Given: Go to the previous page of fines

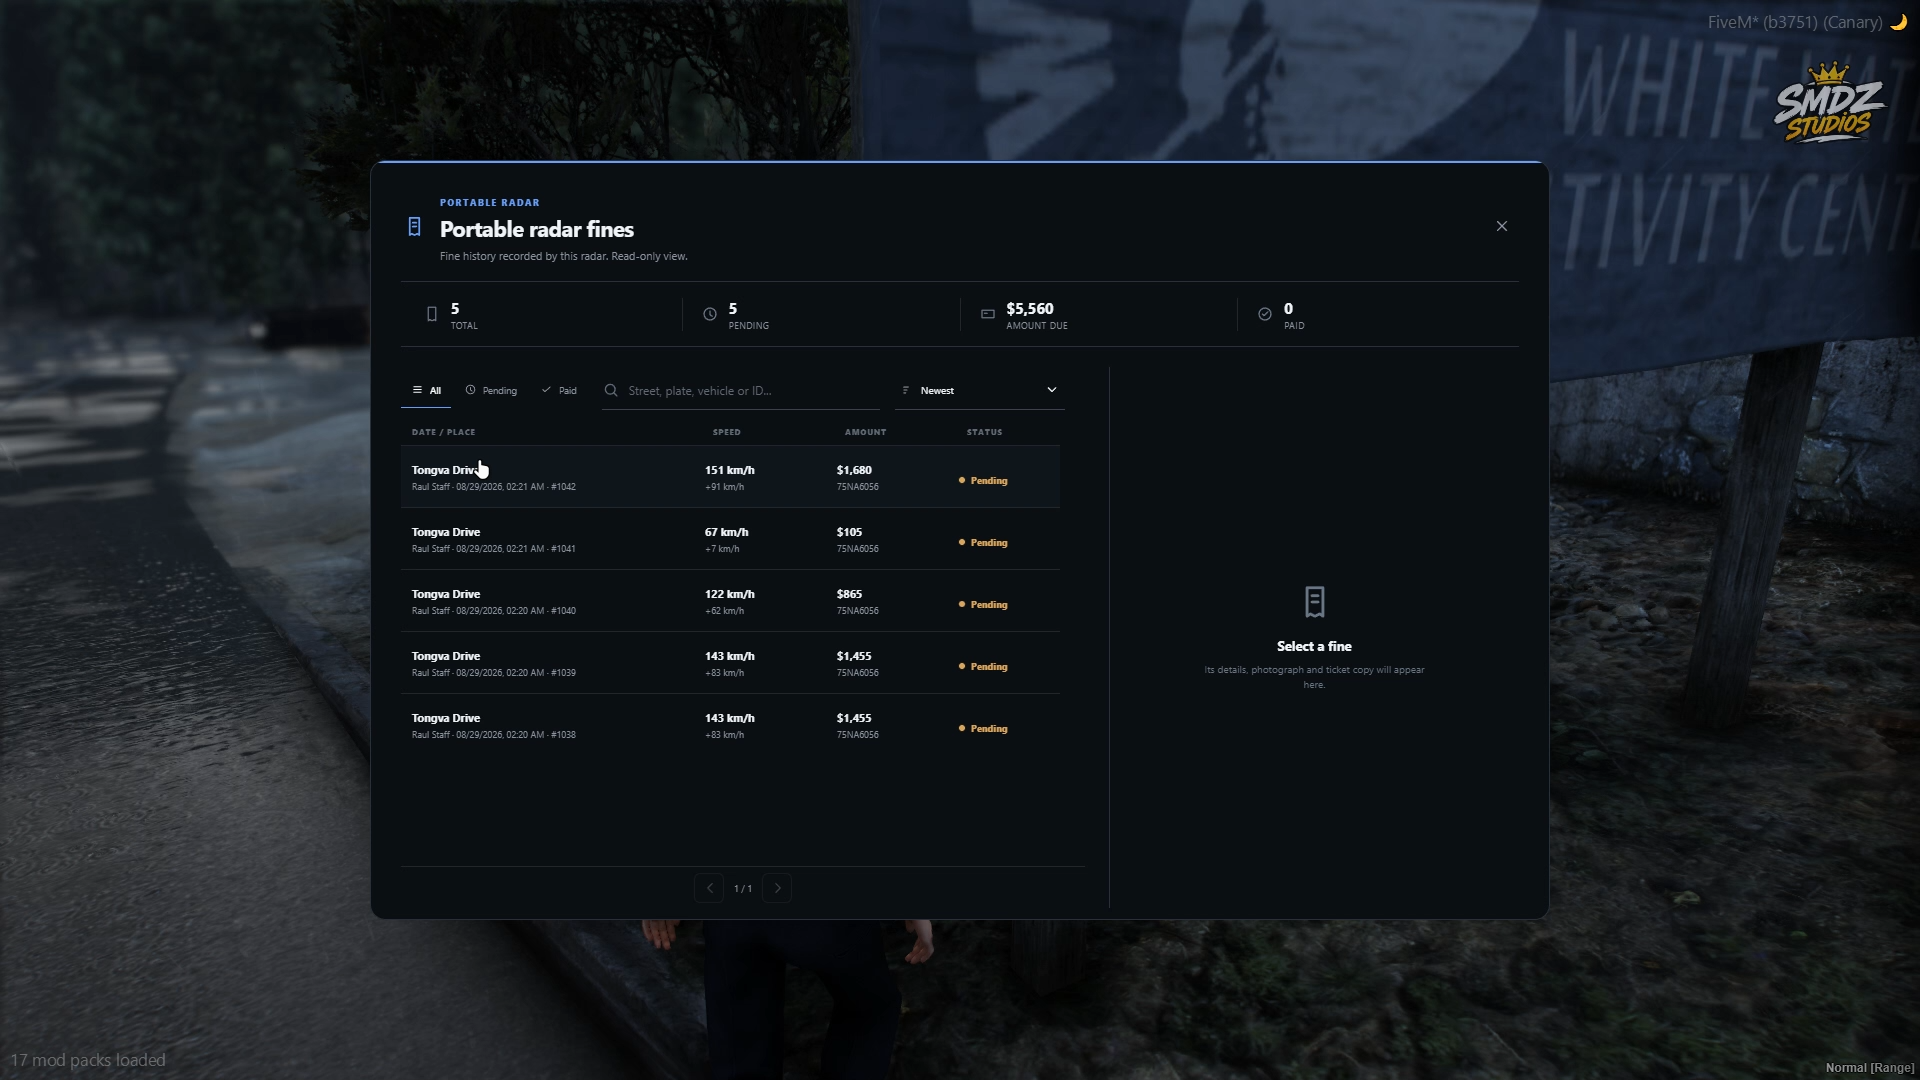Looking at the screenshot, I should pyautogui.click(x=709, y=888).
